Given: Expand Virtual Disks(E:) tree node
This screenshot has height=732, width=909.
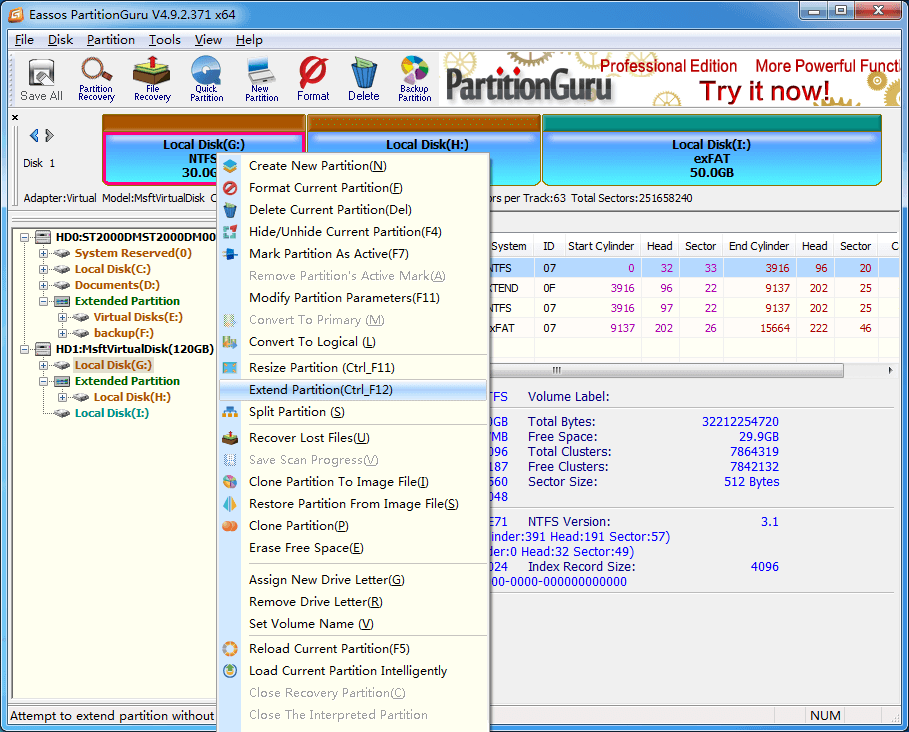Looking at the screenshot, I should (63, 317).
